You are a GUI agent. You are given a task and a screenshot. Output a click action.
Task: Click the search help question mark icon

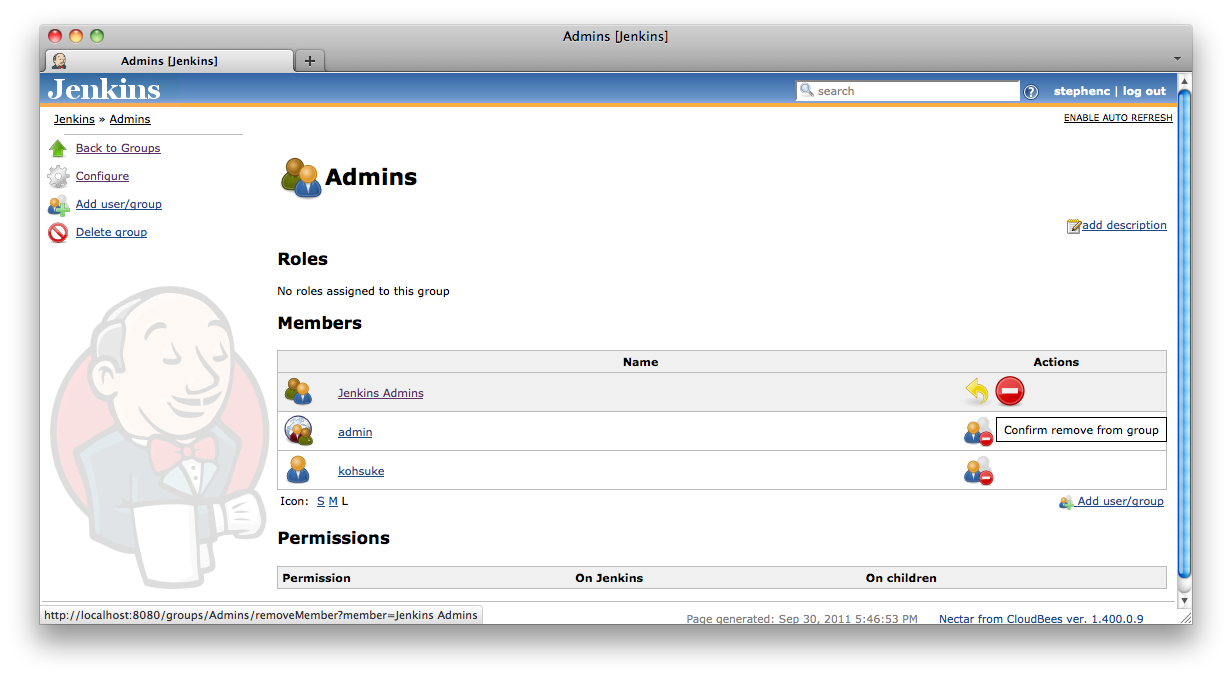click(x=1030, y=91)
